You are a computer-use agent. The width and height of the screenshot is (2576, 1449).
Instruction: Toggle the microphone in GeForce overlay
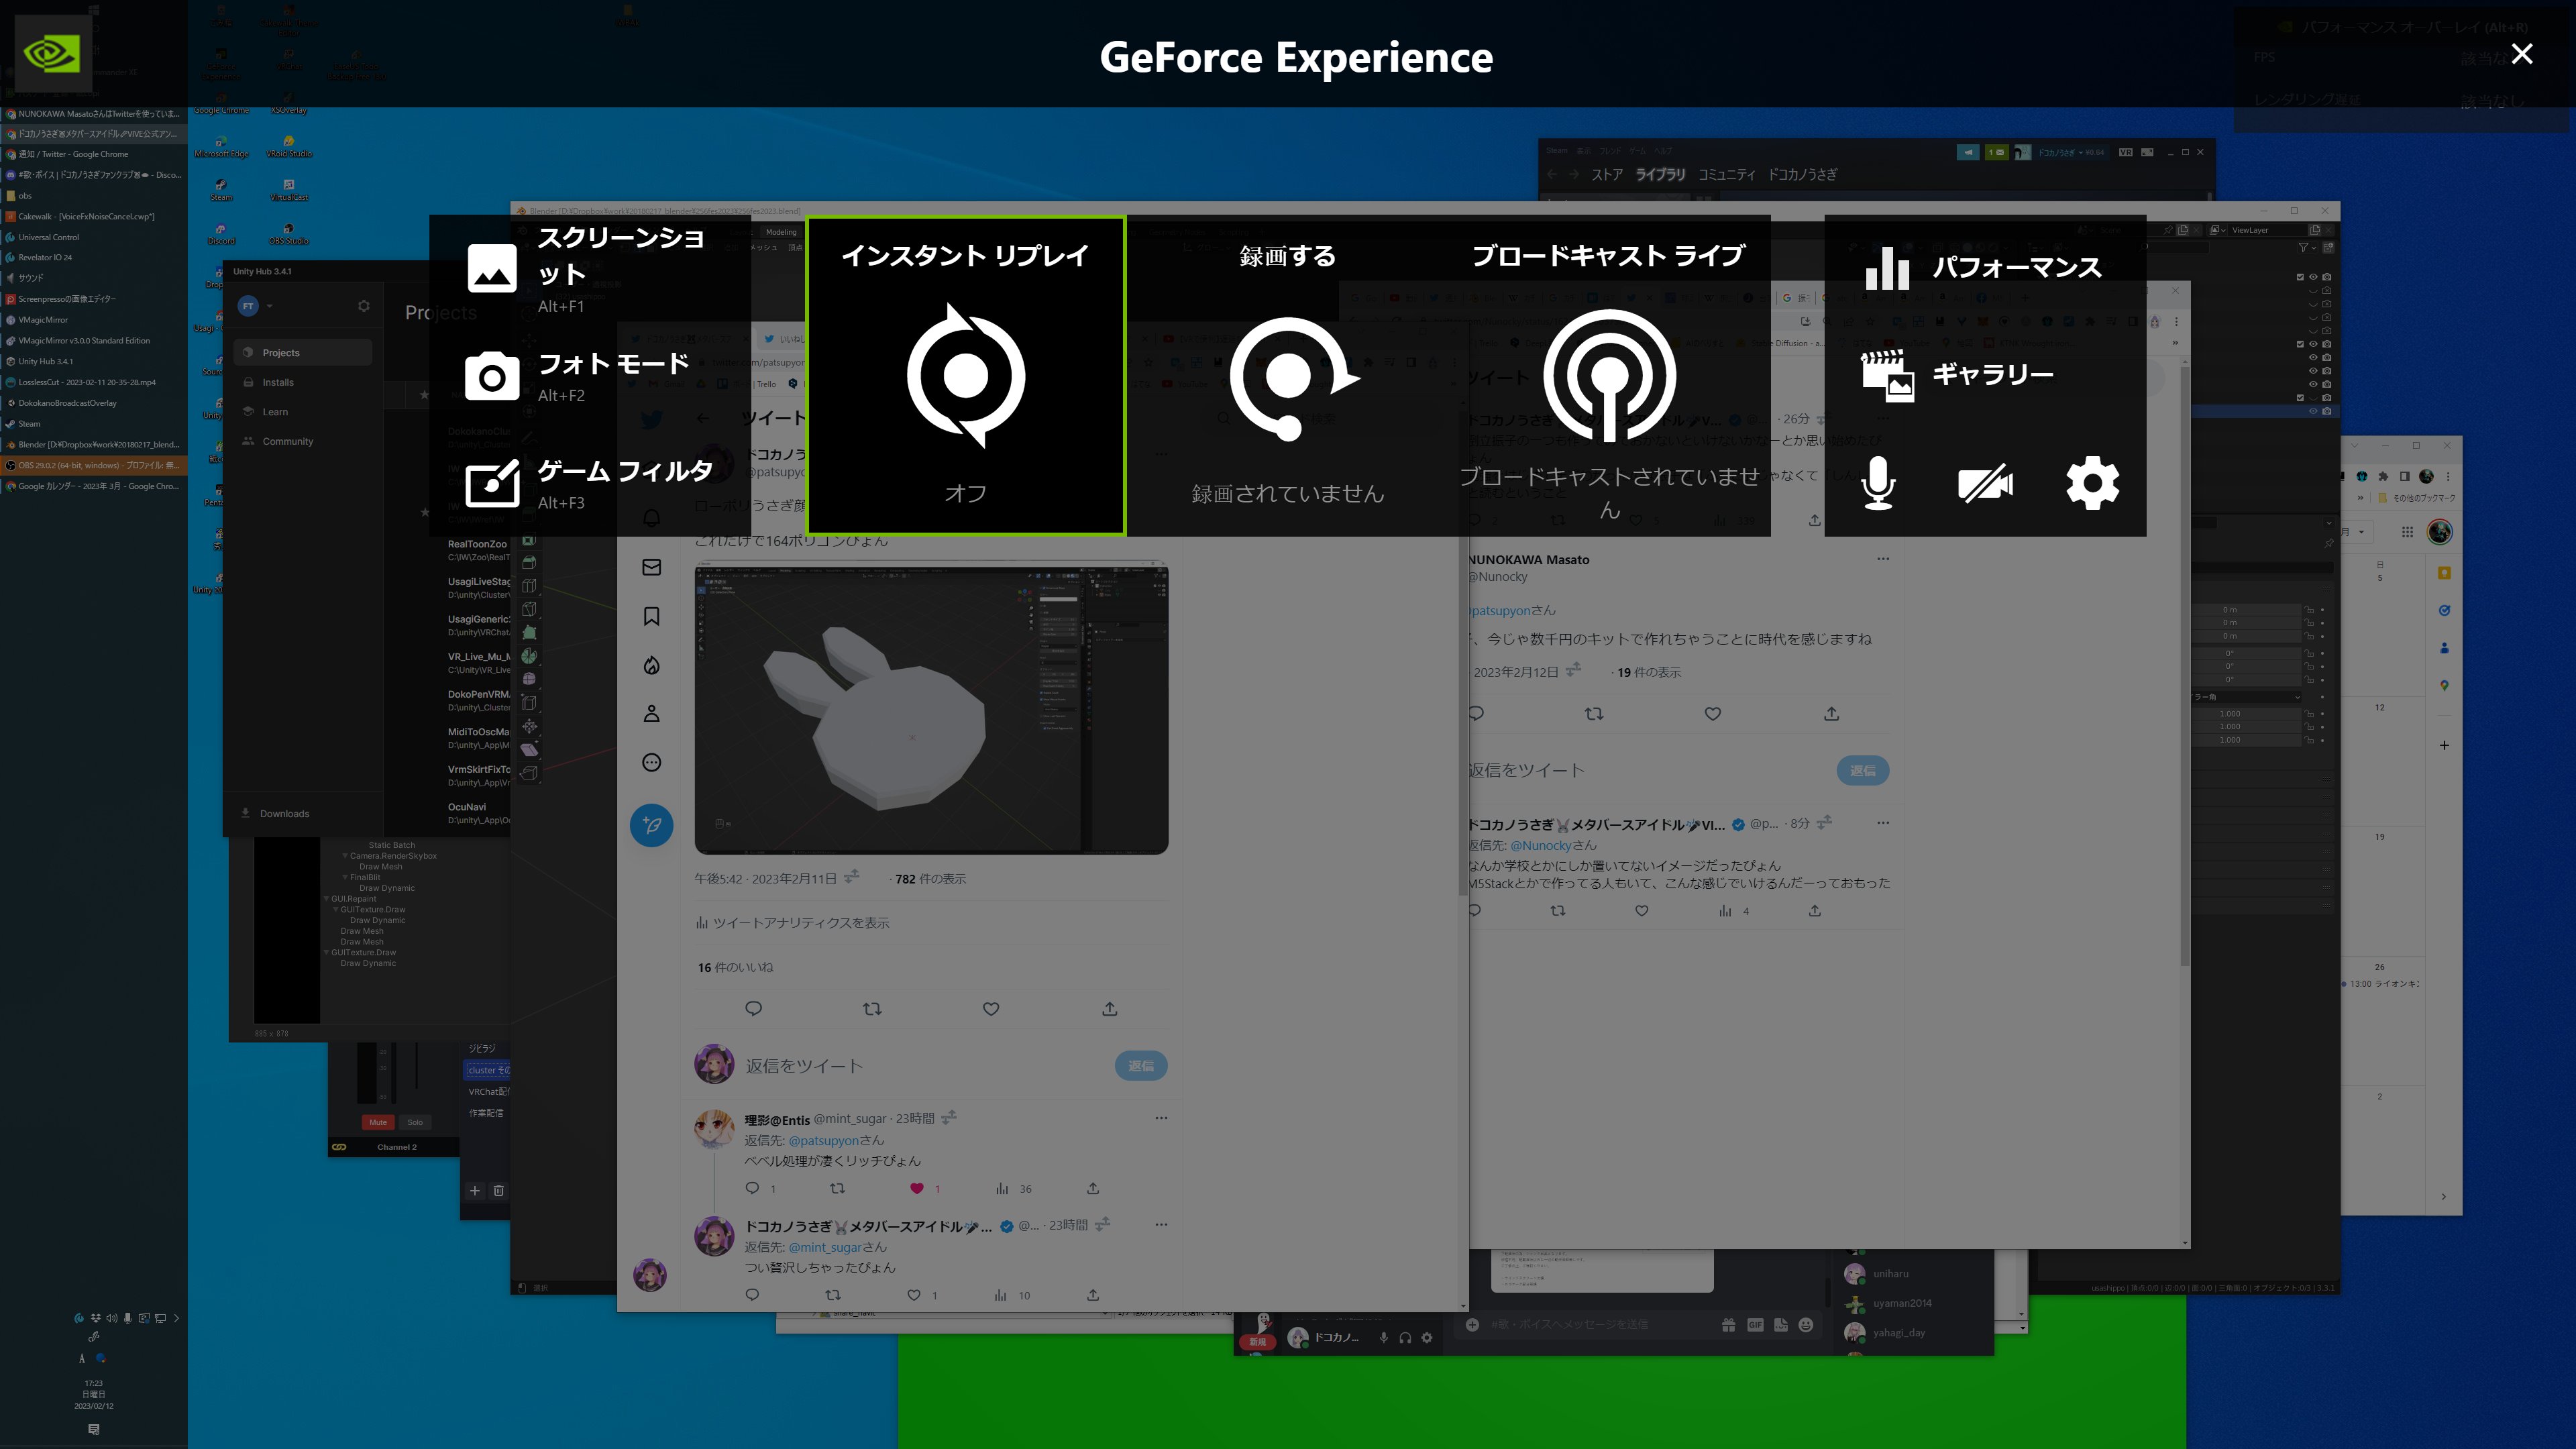click(x=1878, y=484)
